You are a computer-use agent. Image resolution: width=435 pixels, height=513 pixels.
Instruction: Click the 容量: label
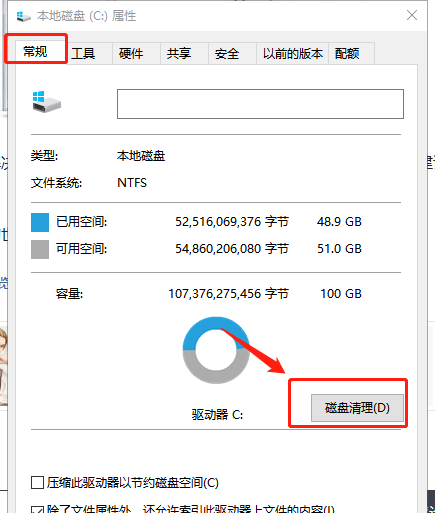[x=69, y=294]
